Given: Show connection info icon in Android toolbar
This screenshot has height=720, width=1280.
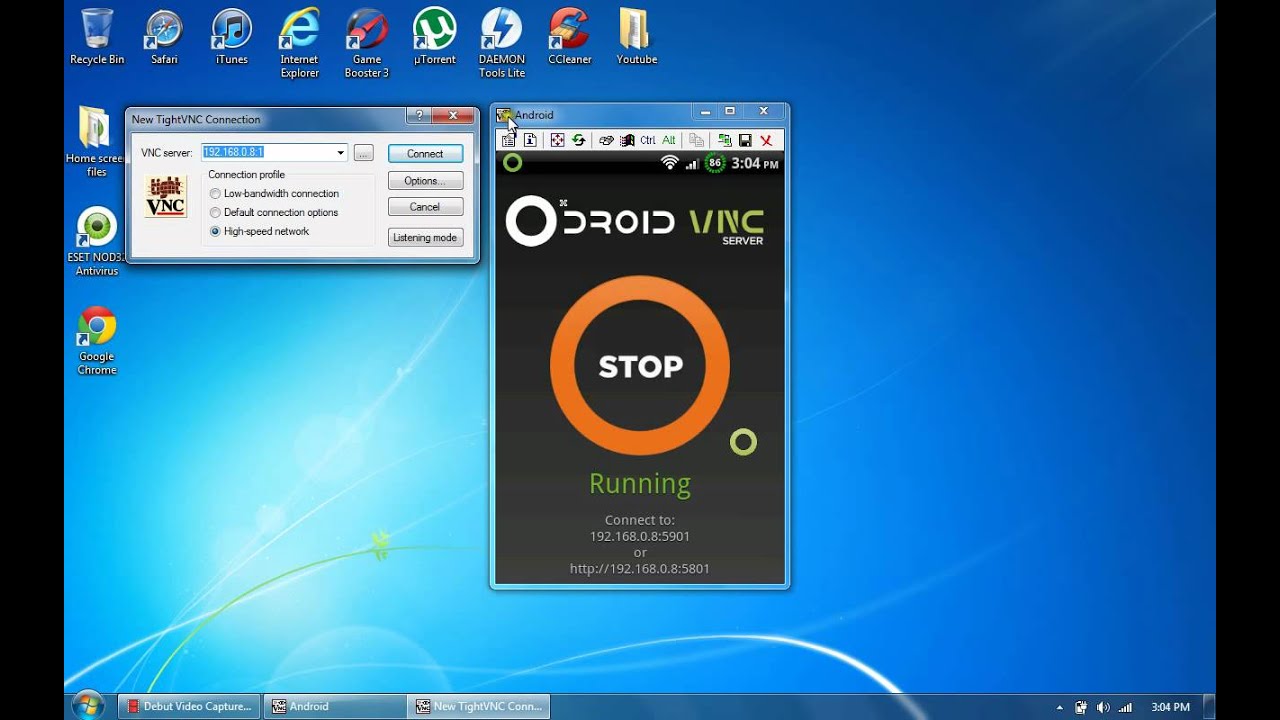Looking at the screenshot, I should (530, 140).
